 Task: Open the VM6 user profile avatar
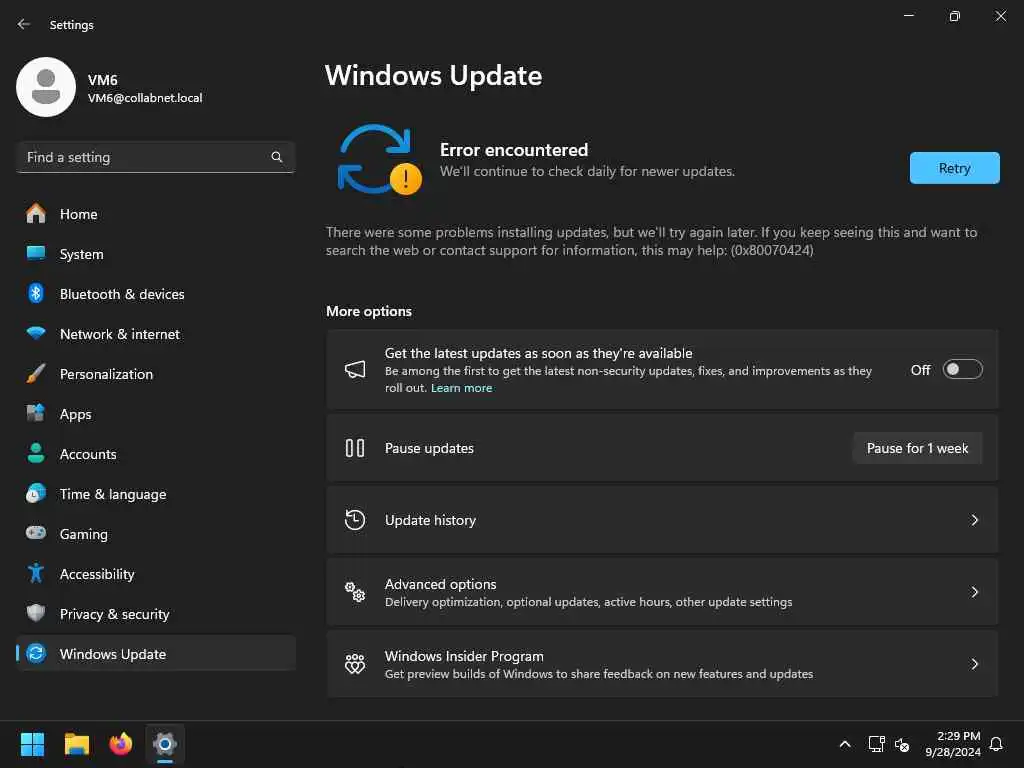pos(46,87)
